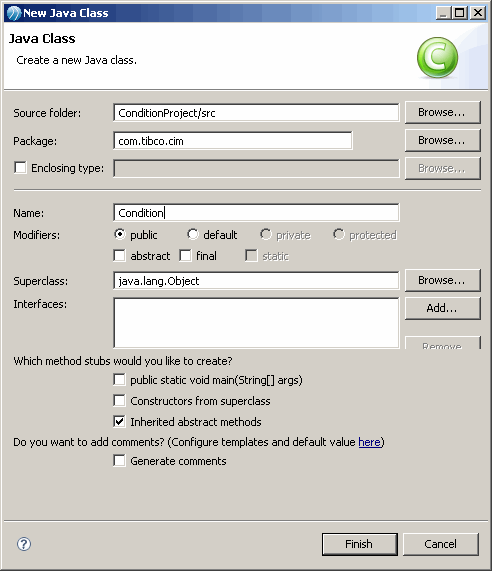Check Constructors from superclass option
The width and height of the screenshot is (492, 571).
tap(119, 400)
